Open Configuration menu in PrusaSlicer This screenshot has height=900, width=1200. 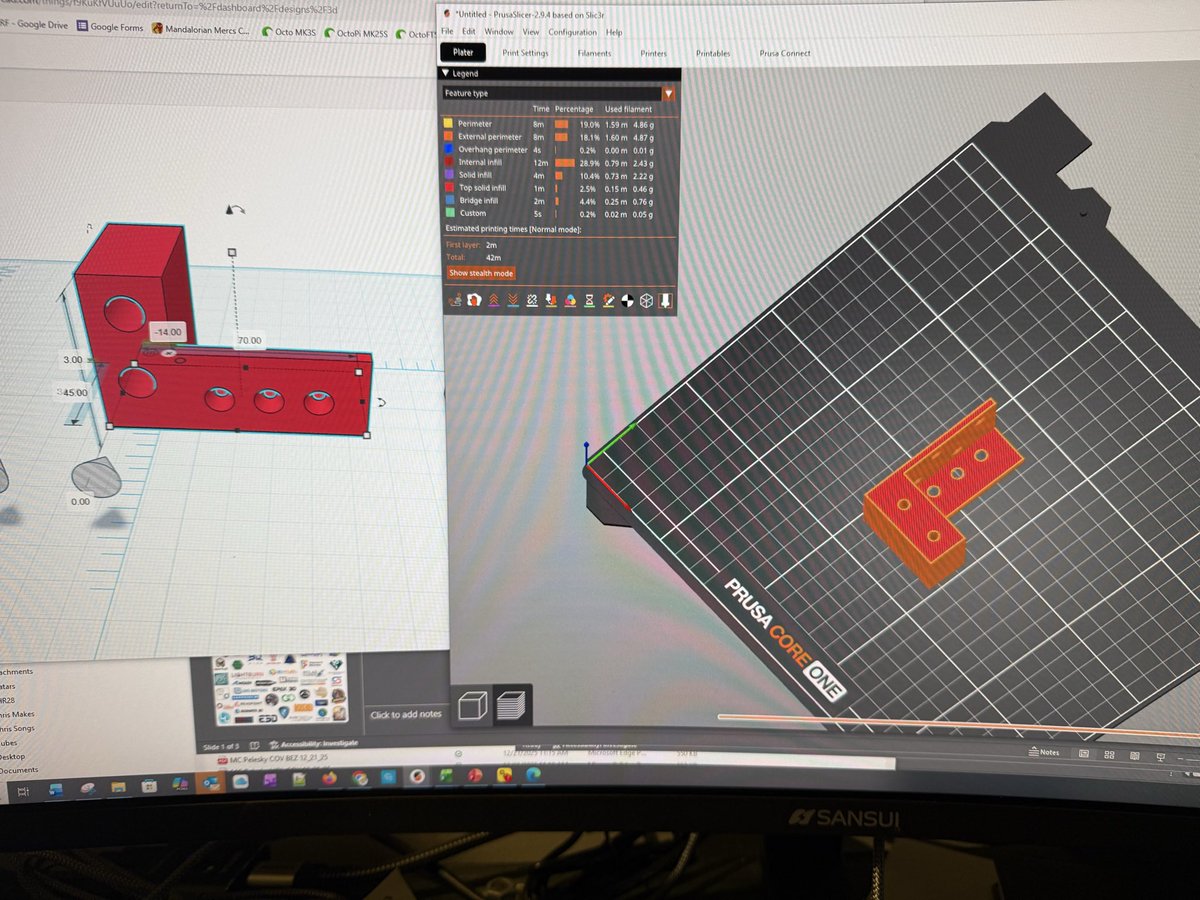coord(572,32)
